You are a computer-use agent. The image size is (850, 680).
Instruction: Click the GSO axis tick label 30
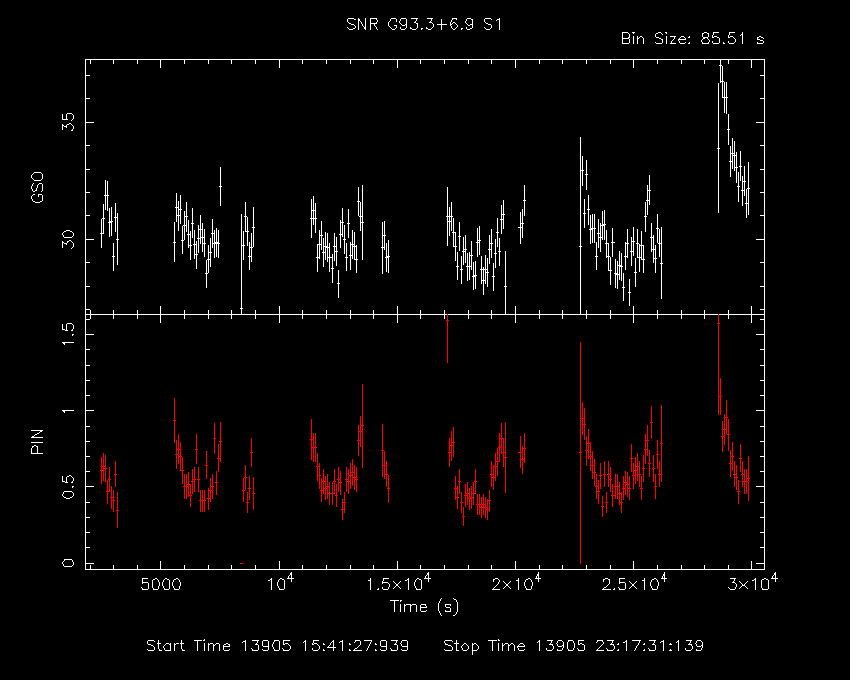68,239
